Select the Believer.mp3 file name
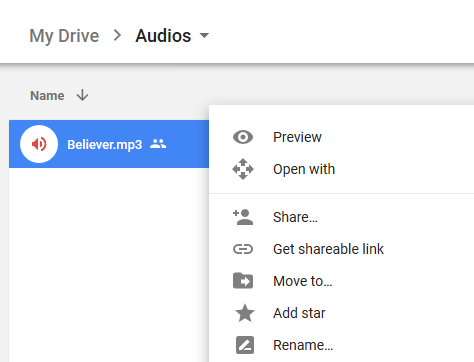474x362 pixels. pyautogui.click(x=104, y=145)
